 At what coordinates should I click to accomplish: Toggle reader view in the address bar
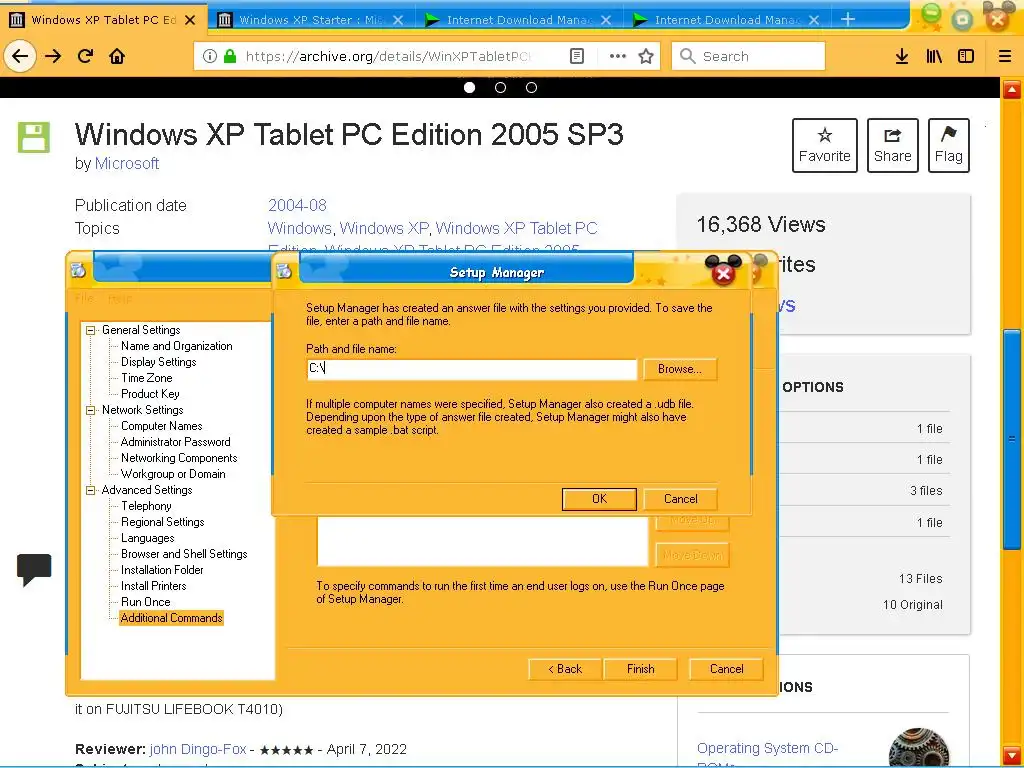(x=577, y=56)
